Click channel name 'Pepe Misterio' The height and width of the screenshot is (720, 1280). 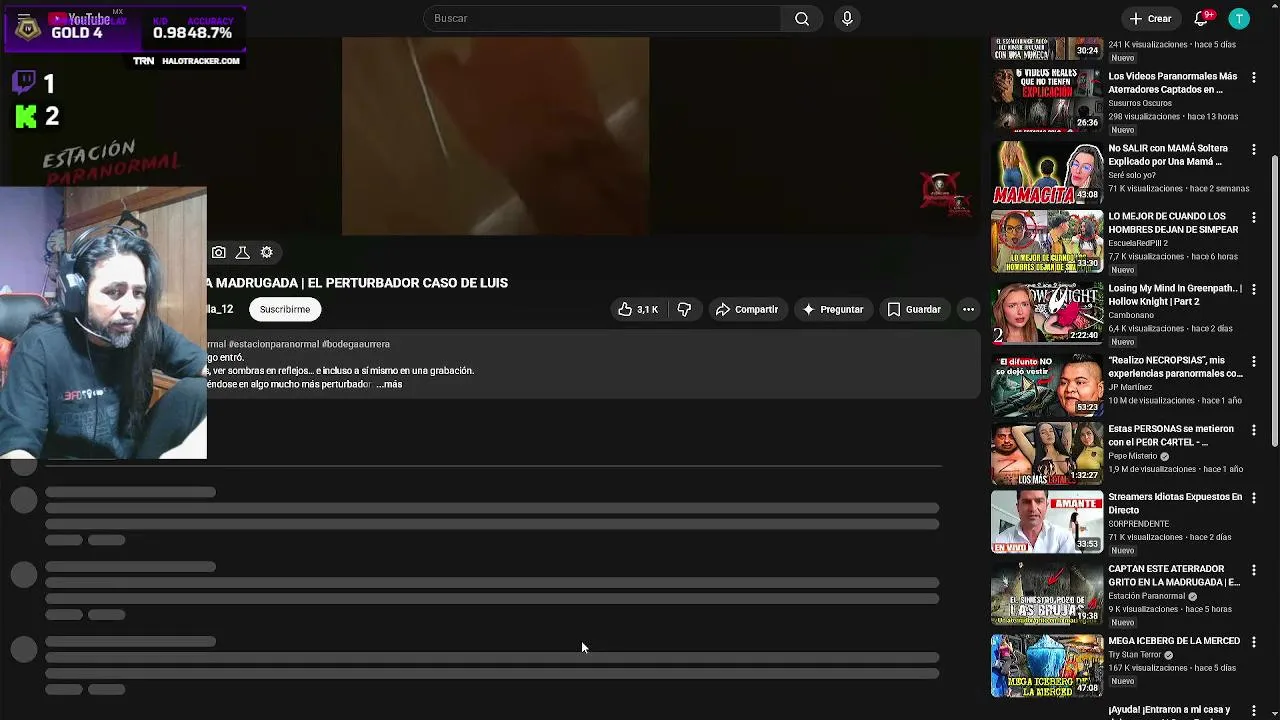point(1133,456)
